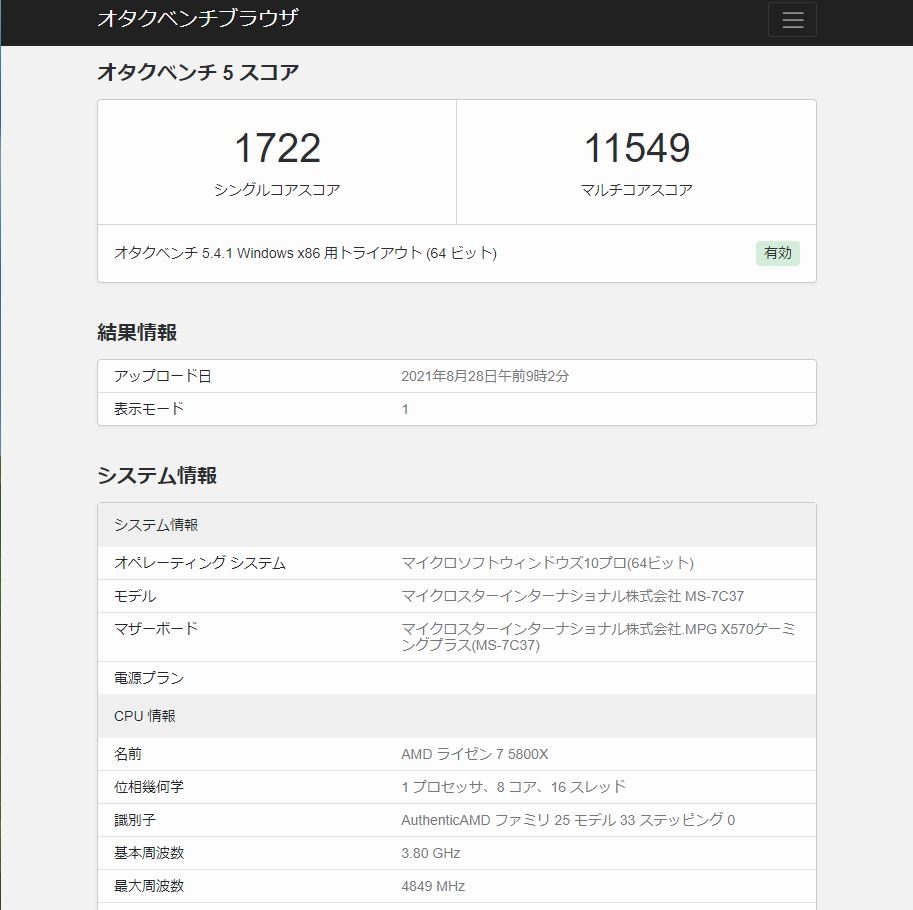The image size is (913, 910).
Task: Click the 位相幾何学 row label
Action: click(x=148, y=787)
